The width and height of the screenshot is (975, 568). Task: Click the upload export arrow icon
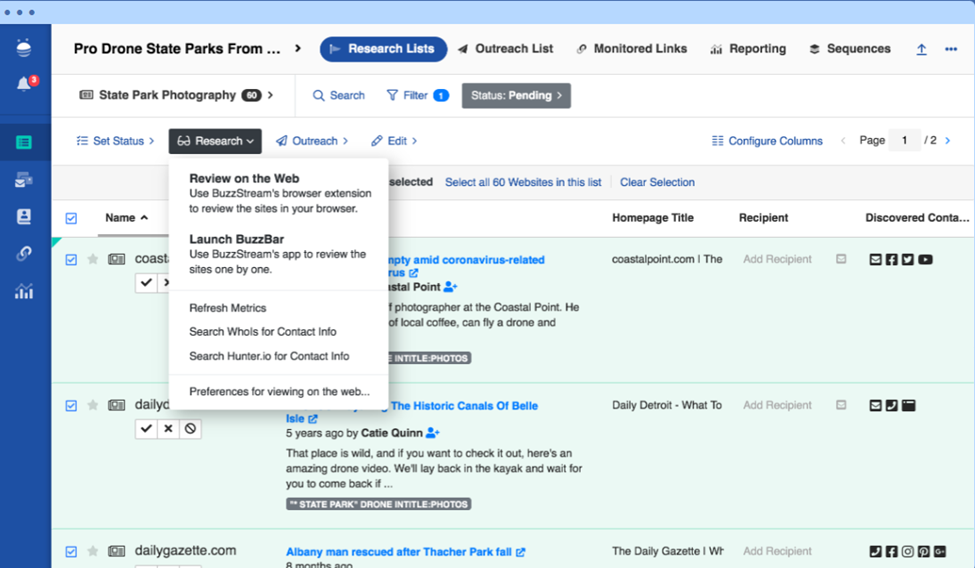[x=922, y=49]
